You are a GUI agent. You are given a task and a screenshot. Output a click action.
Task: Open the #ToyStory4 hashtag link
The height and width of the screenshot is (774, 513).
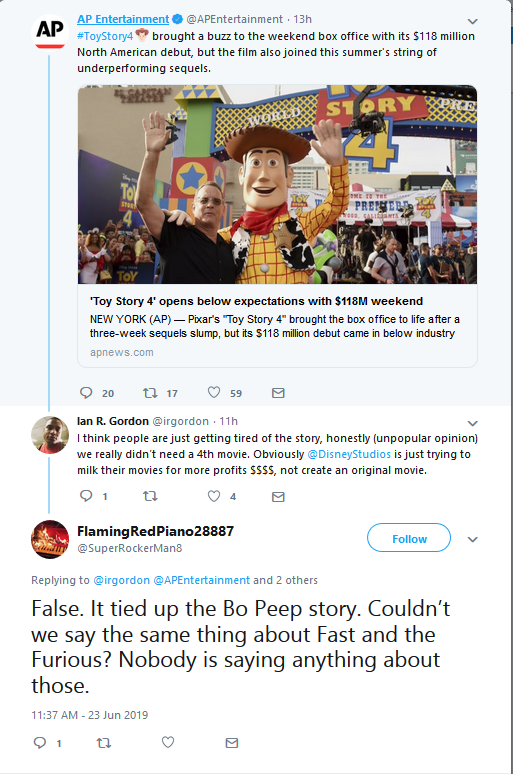[105, 36]
